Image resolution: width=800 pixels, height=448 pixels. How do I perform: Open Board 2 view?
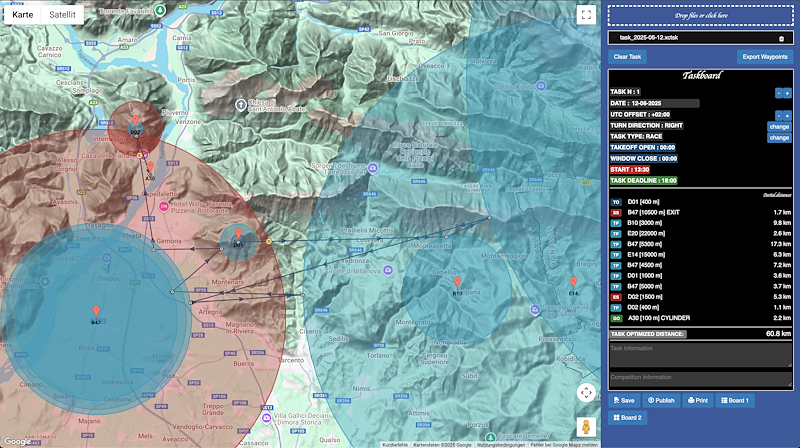627,417
